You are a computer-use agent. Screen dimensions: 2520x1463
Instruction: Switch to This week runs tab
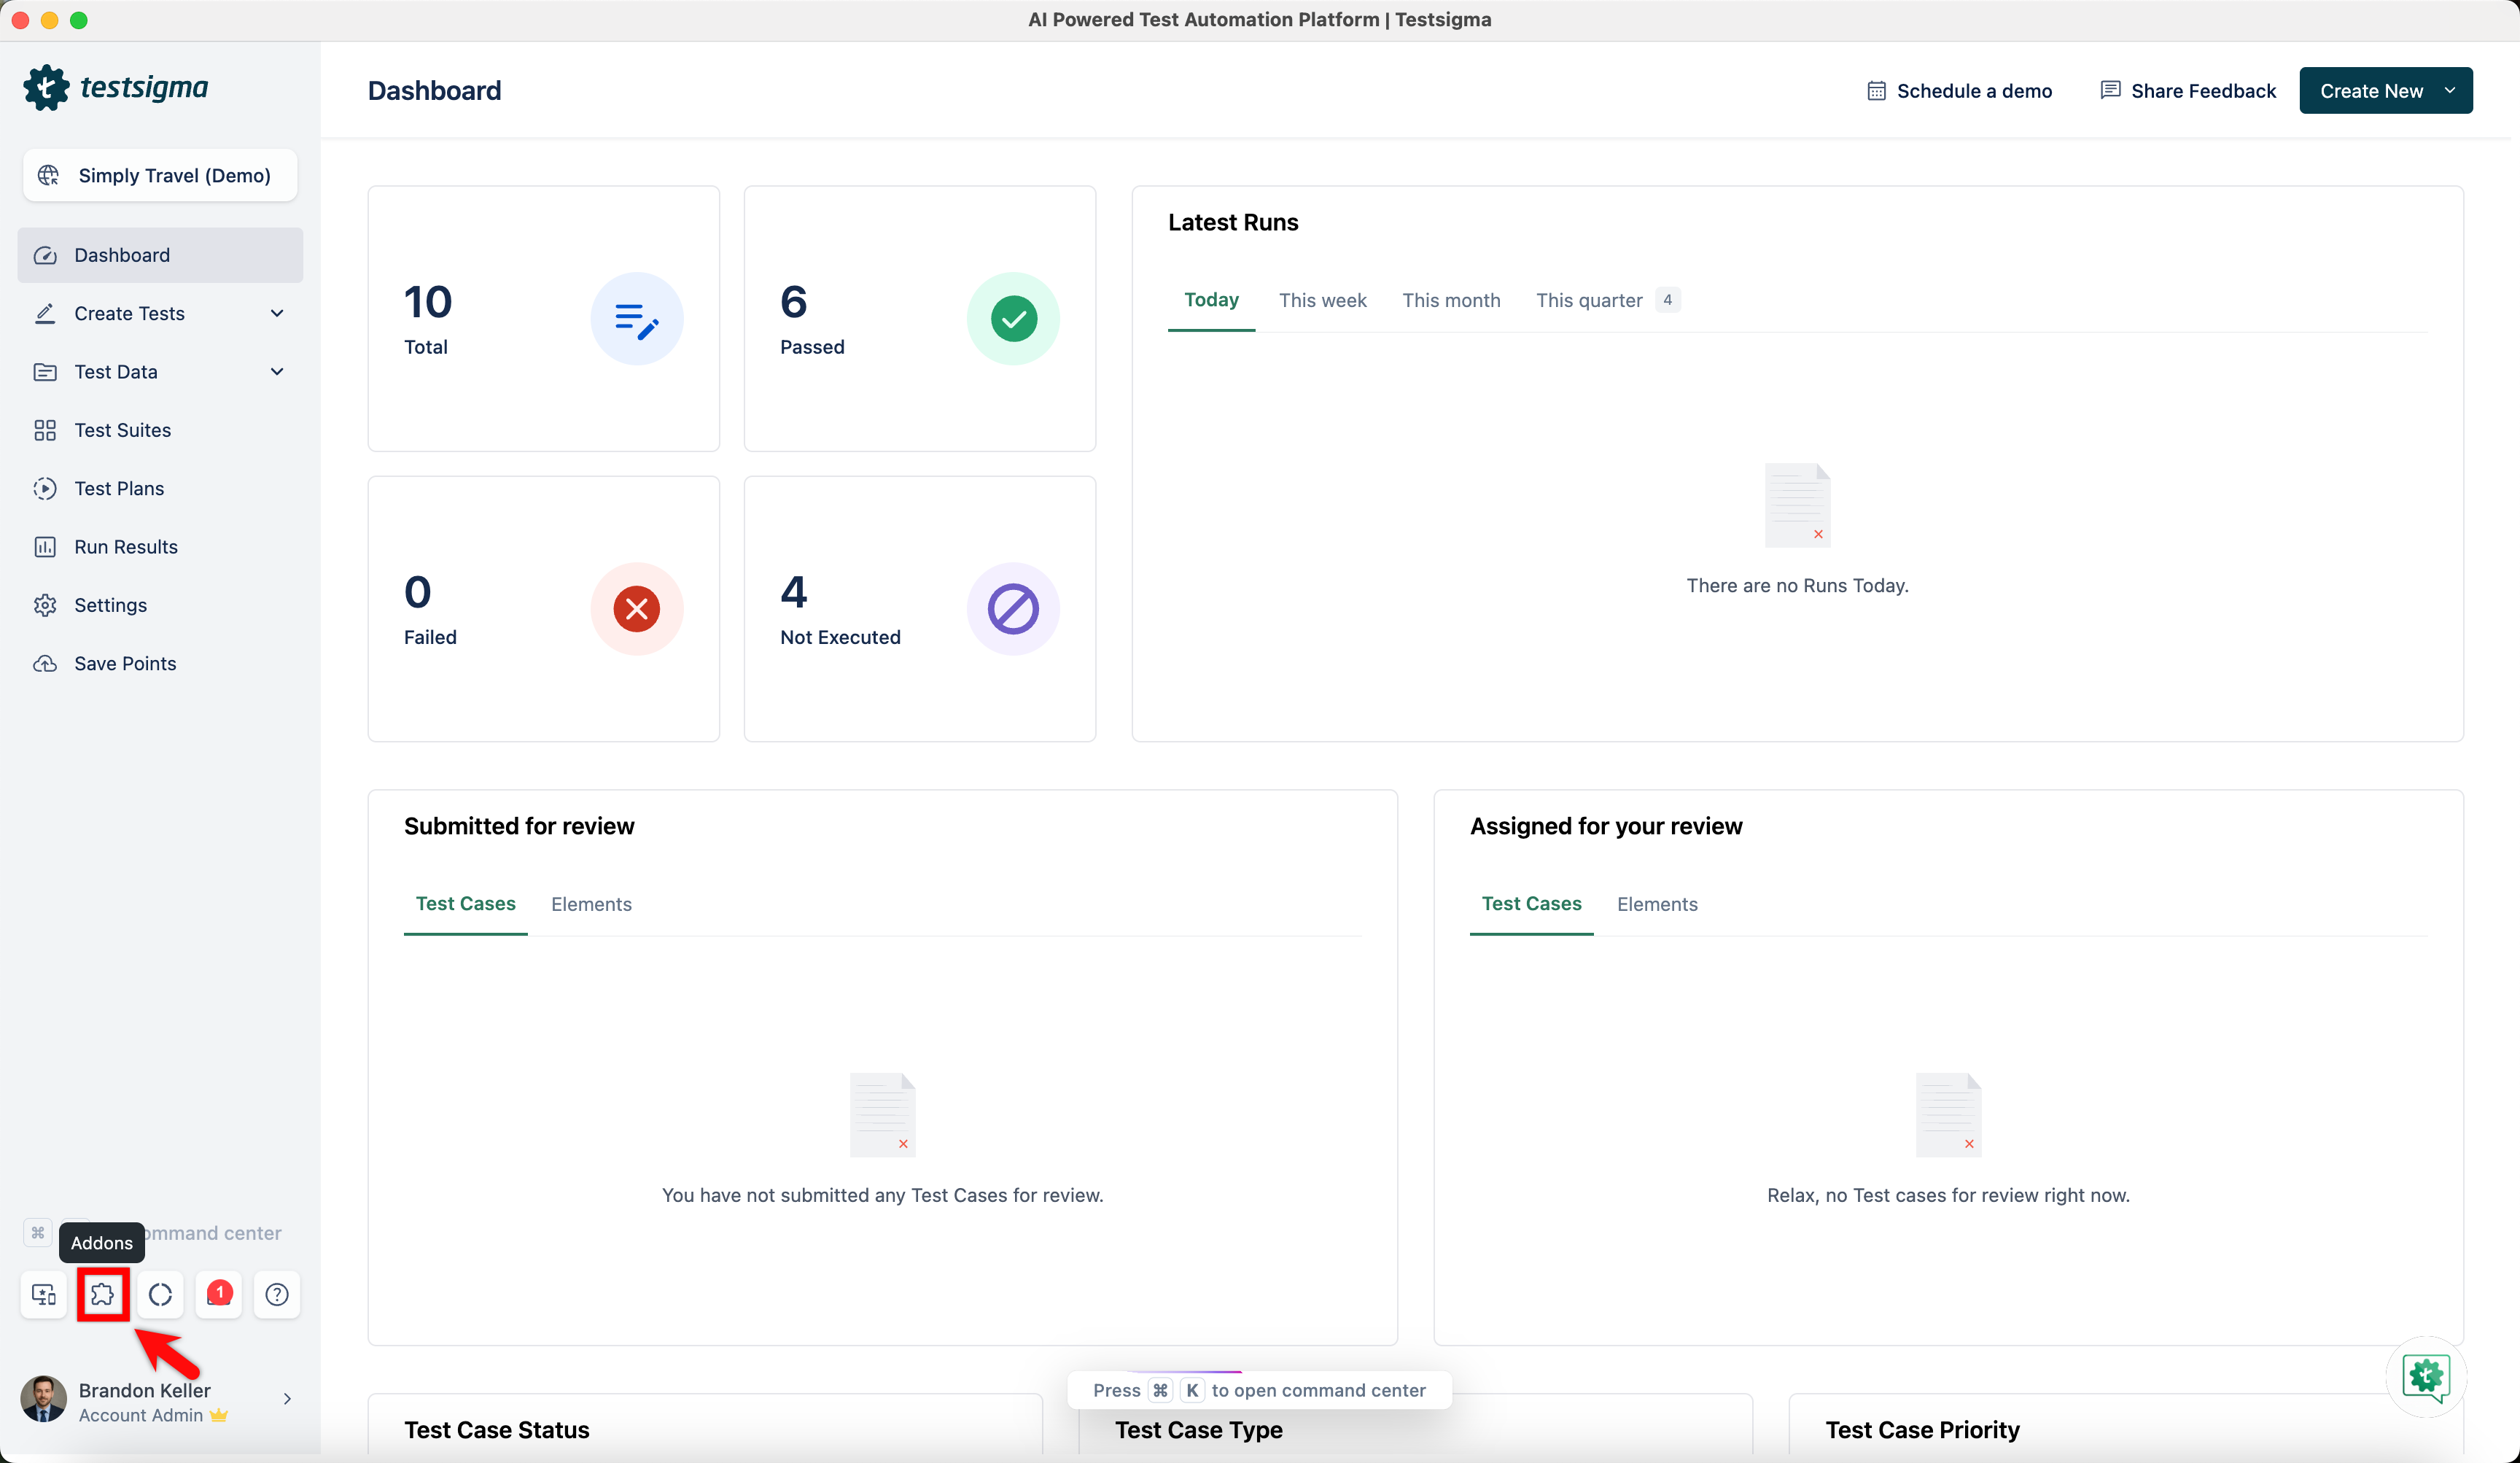click(1322, 300)
